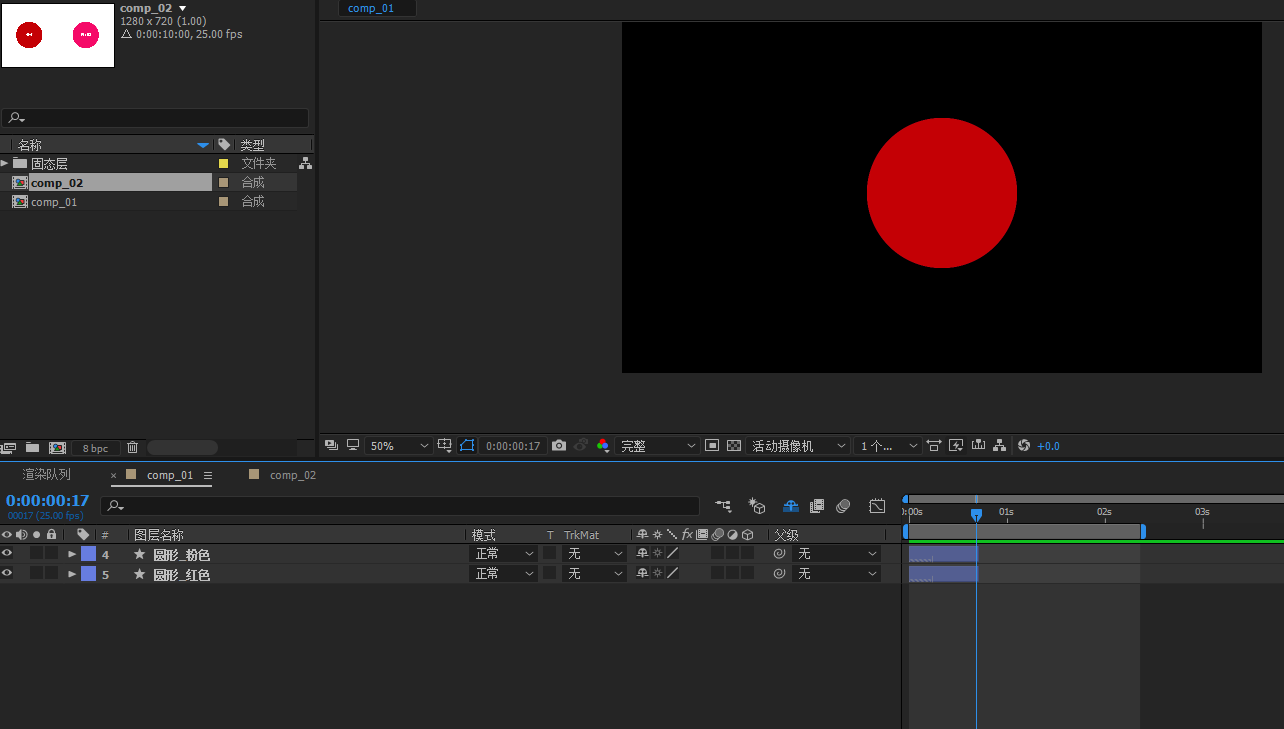Screen dimensions: 1284x729
Task: Expand the 固态层 folder
Action: click(x=4, y=163)
